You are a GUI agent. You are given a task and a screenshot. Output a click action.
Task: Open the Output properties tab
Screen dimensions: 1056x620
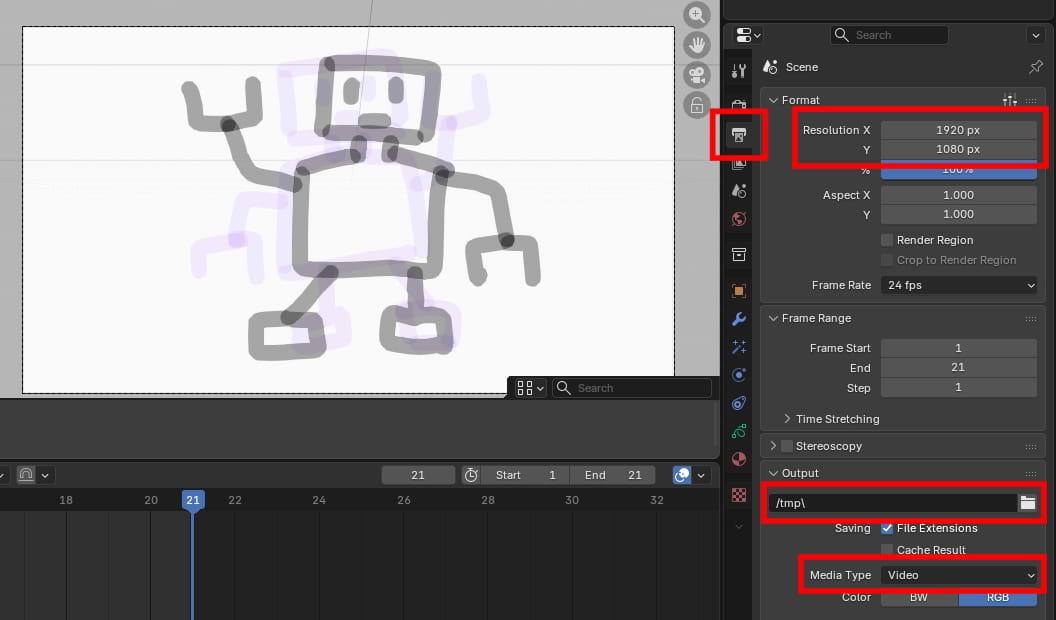(739, 135)
